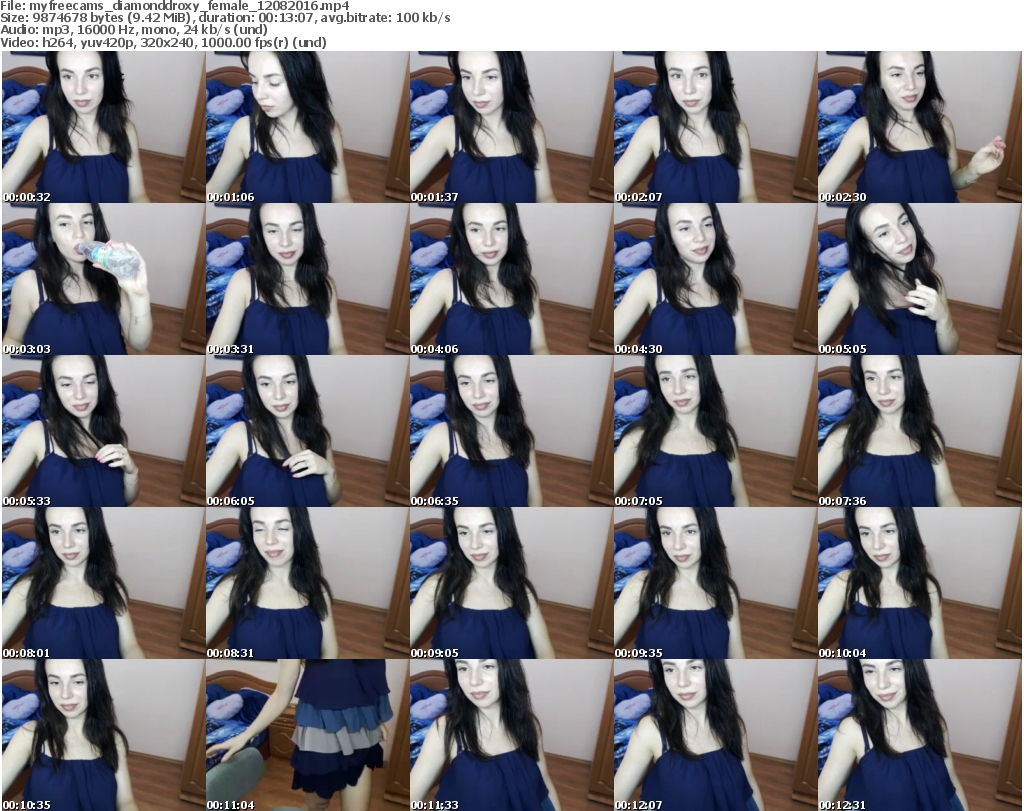
Task: Open the frame at 00:05:05
Action: click(920, 279)
